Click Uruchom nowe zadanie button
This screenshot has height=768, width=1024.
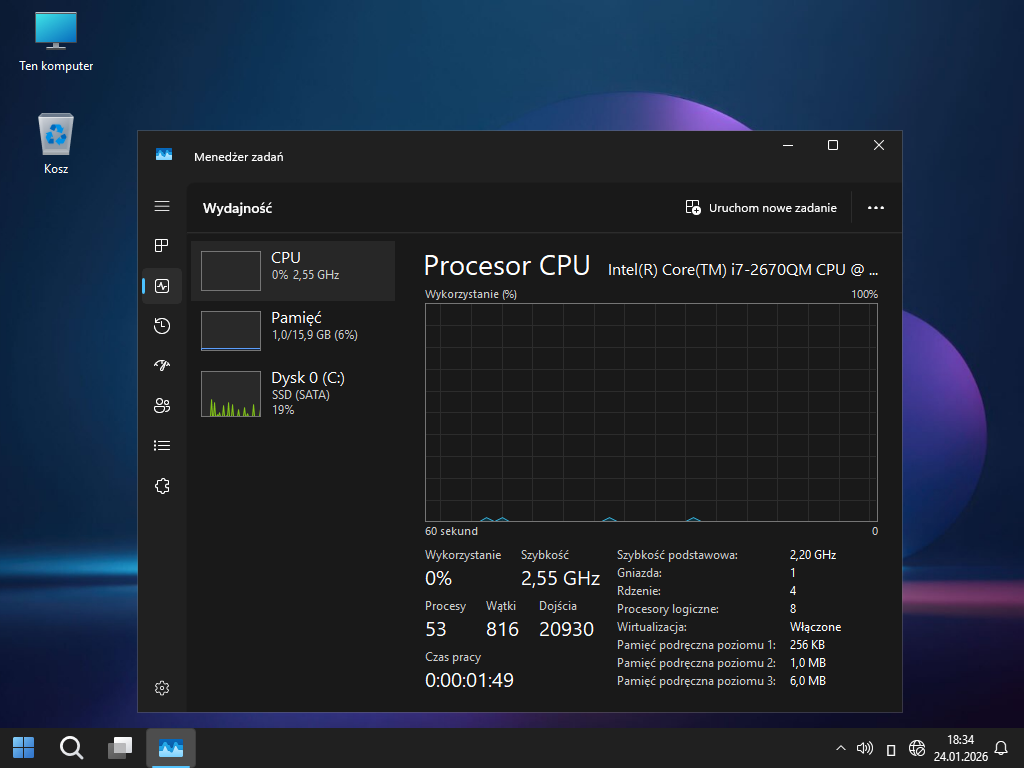761,208
